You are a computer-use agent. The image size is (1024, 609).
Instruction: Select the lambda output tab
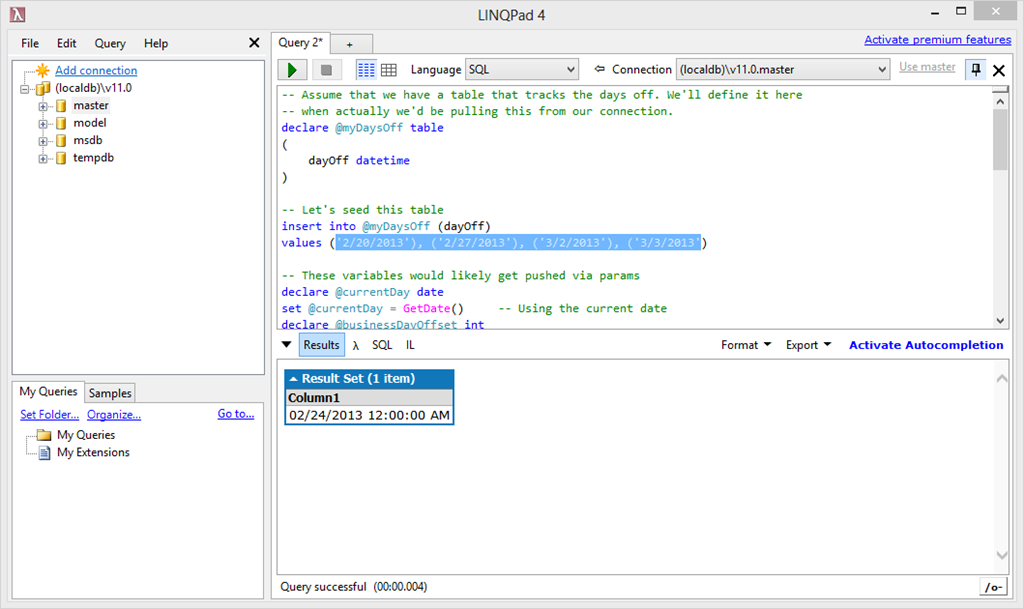point(355,345)
